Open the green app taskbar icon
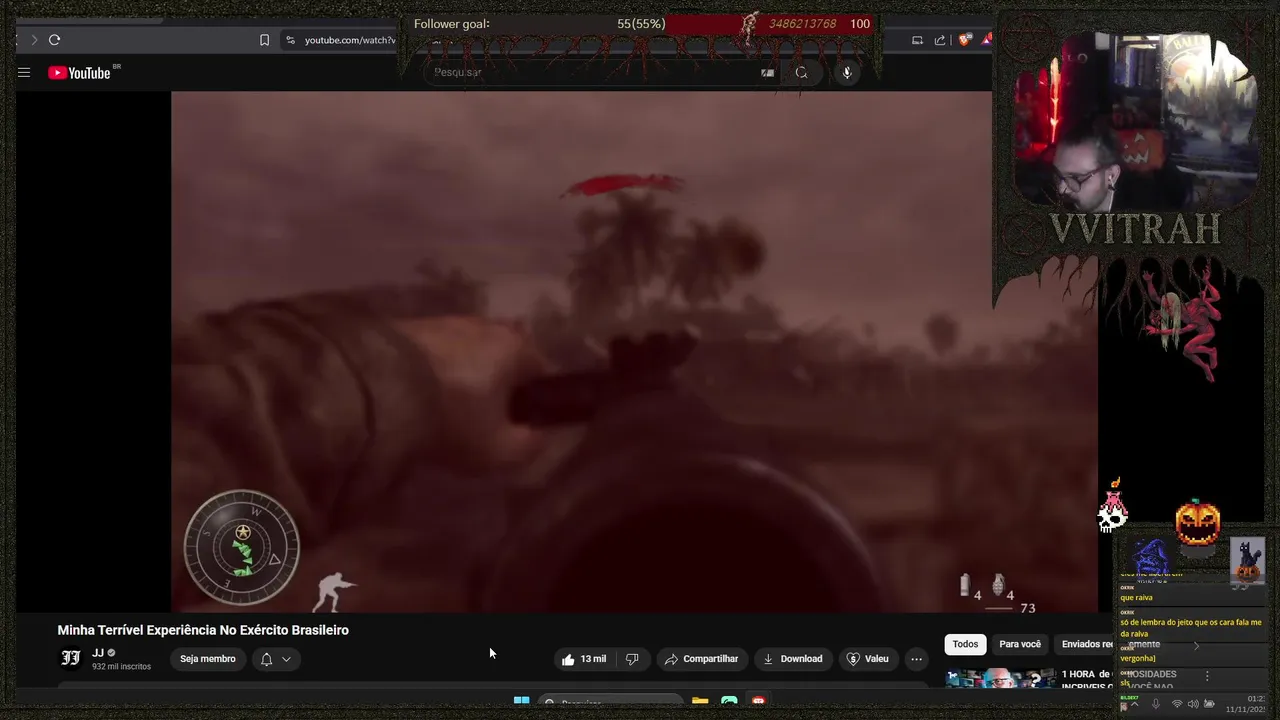This screenshot has width=1280, height=720. click(729, 702)
